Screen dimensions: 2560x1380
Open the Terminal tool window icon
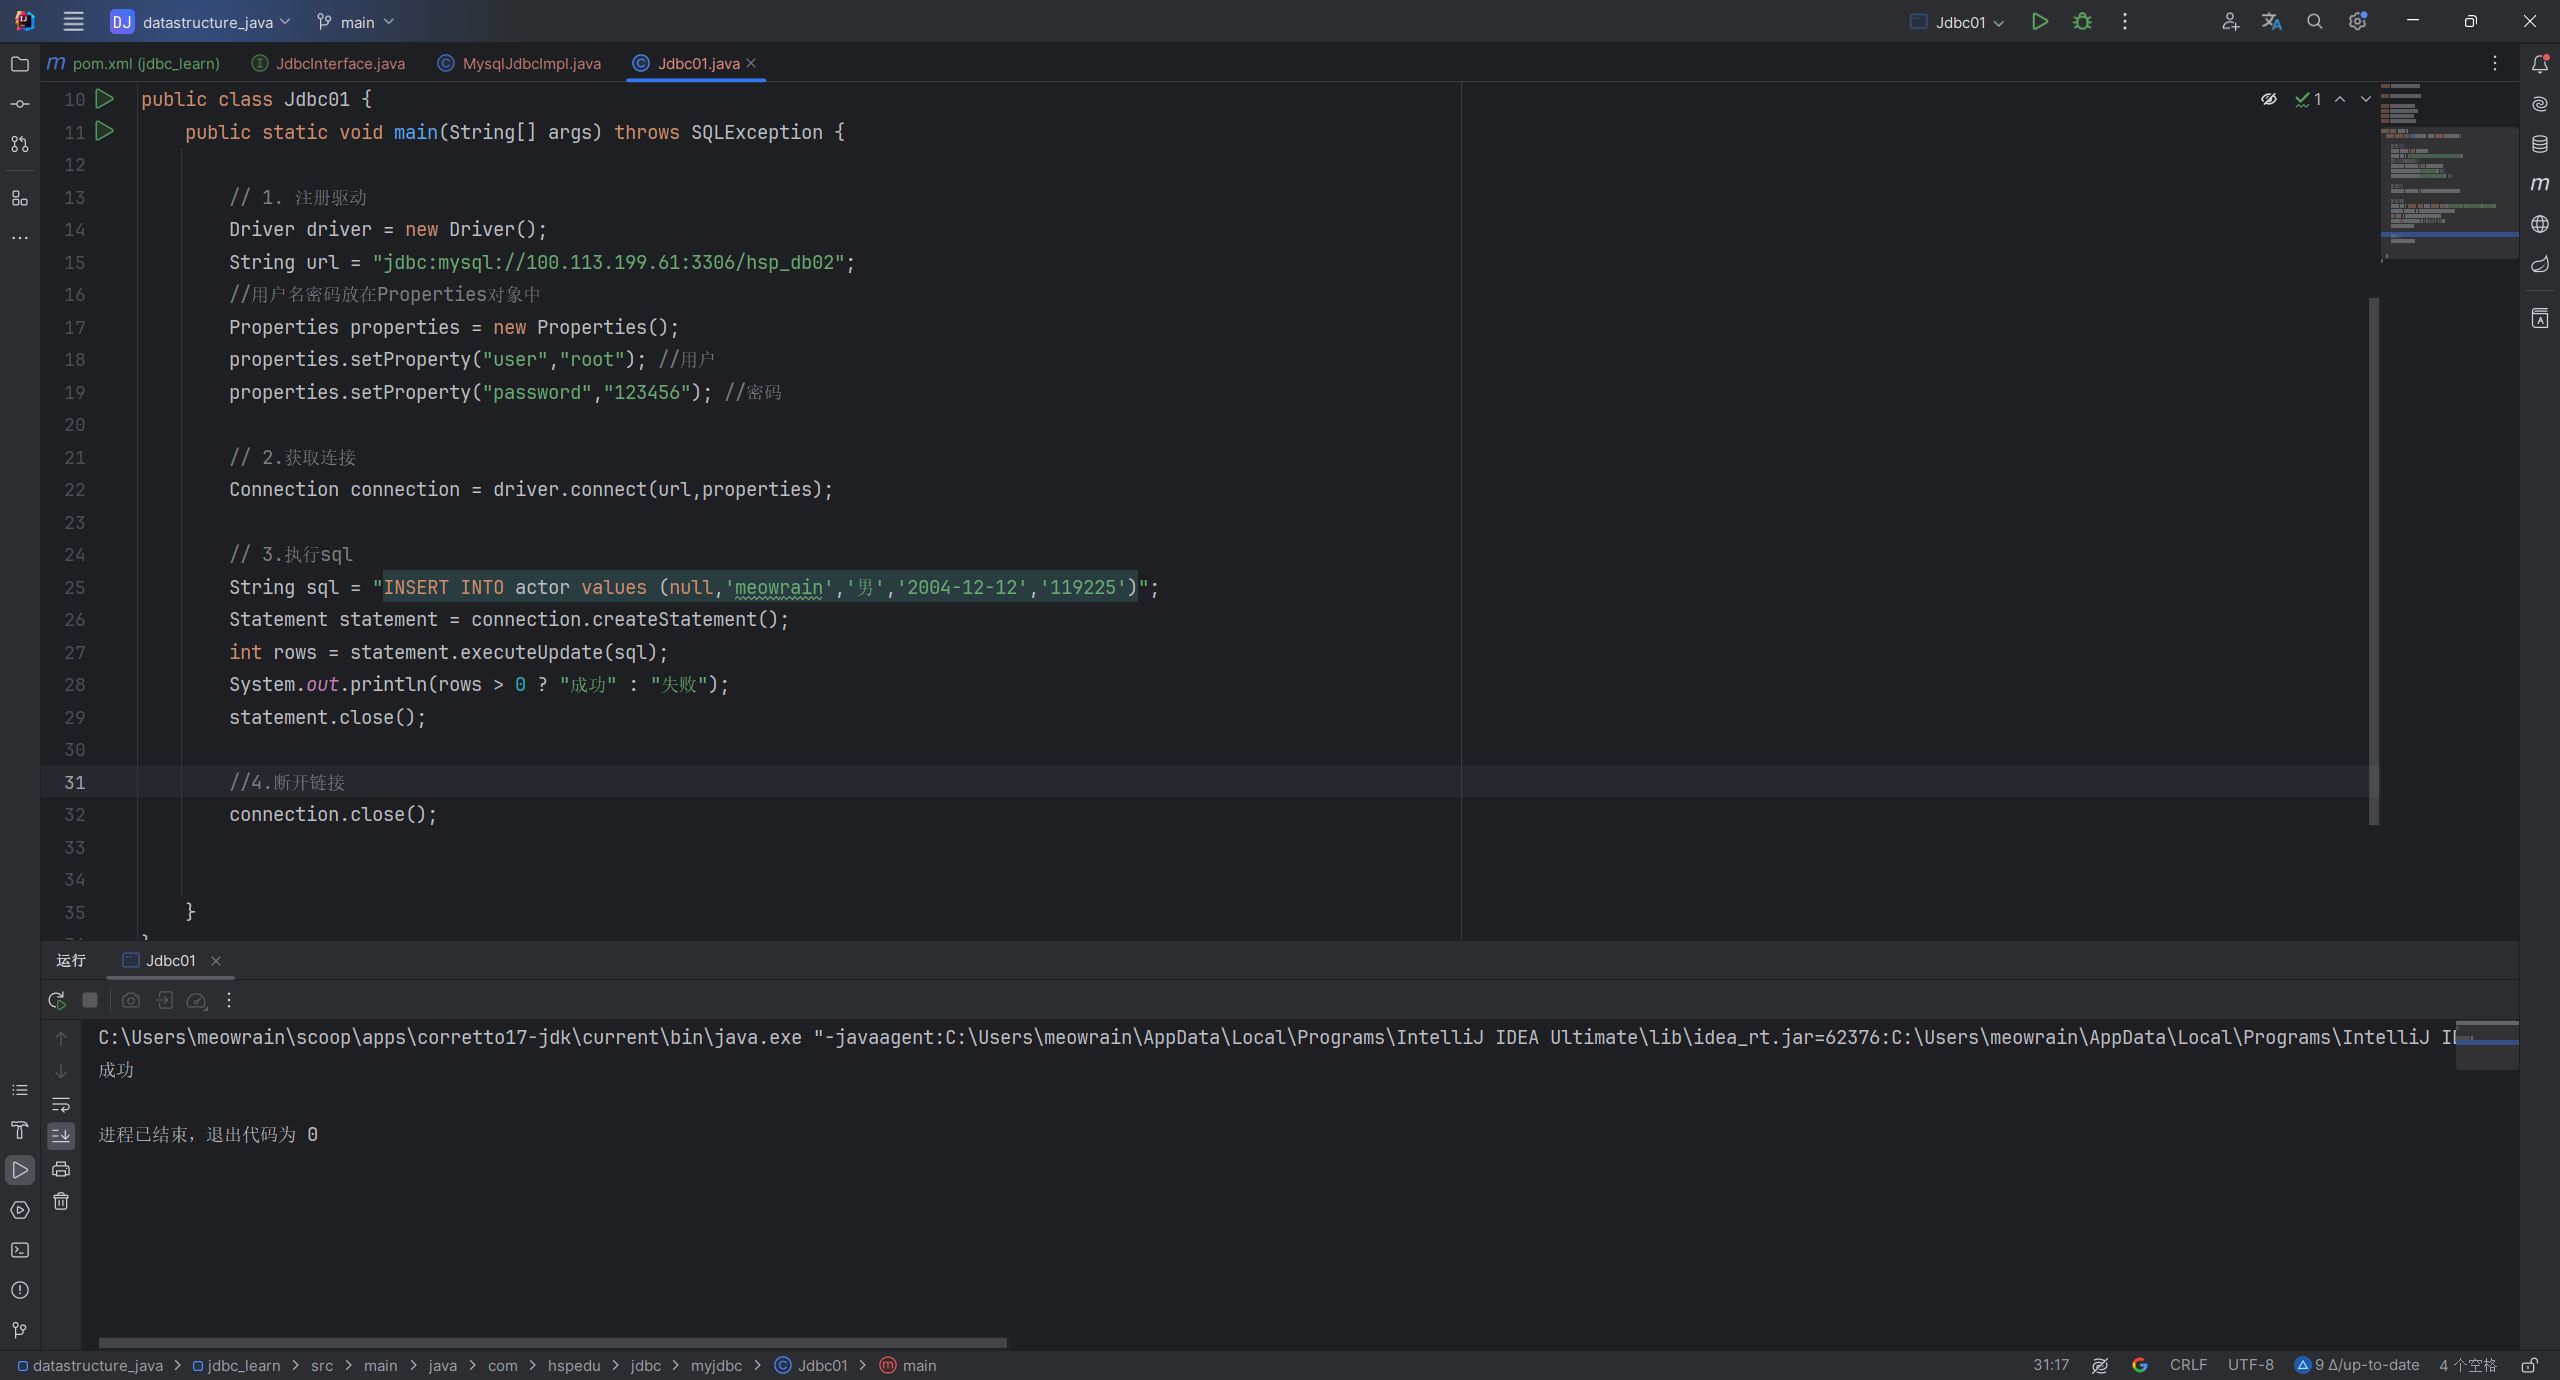[20, 1250]
